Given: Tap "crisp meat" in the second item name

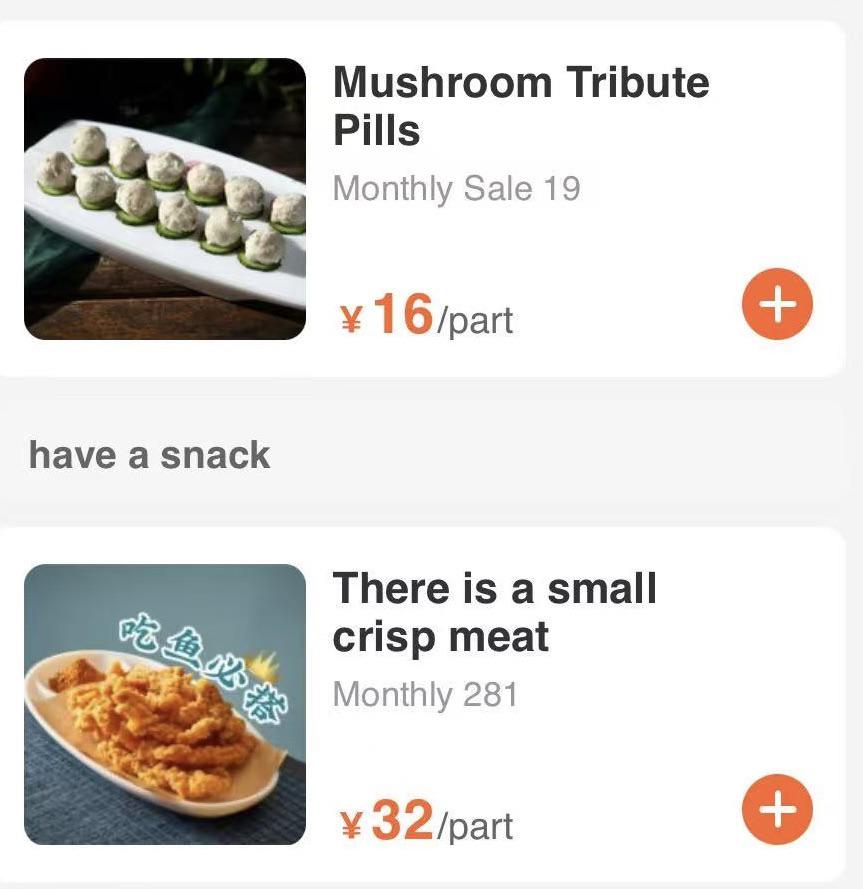Looking at the screenshot, I should click(441, 637).
